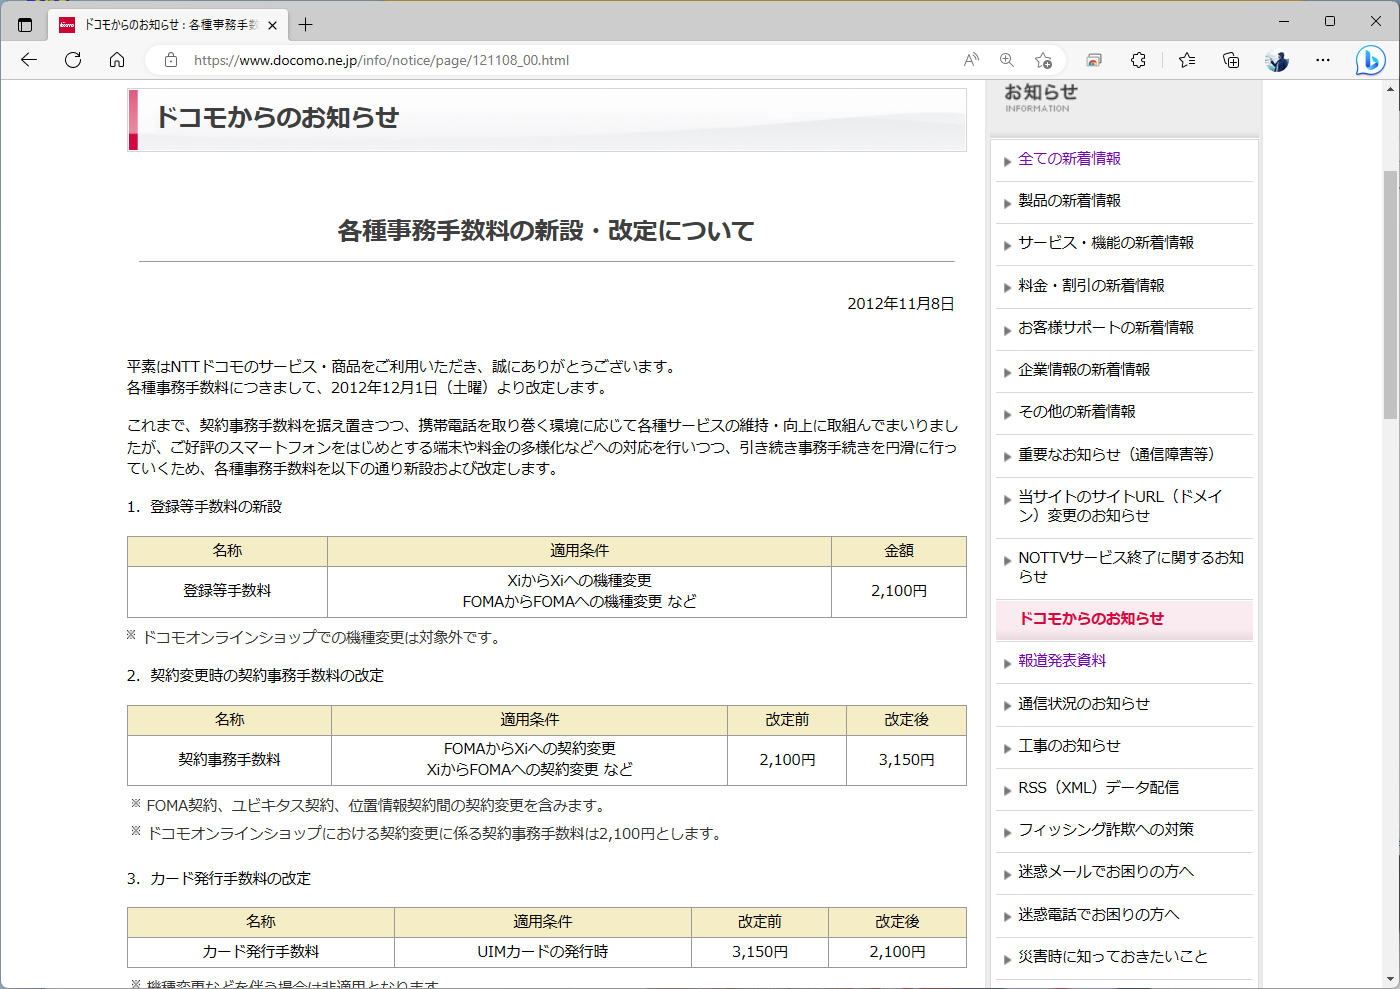
Task: Open その他の新着情報 link
Action: 1077,412
